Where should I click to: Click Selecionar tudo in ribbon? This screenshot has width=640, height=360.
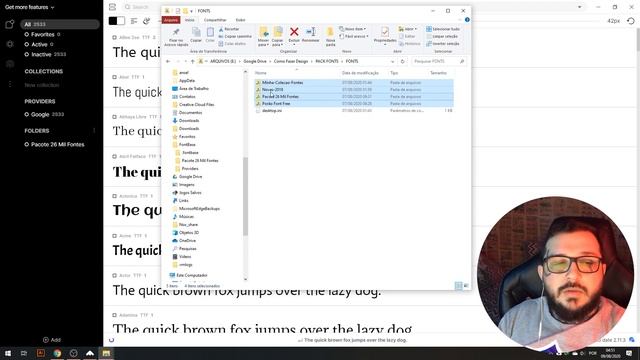443,29
